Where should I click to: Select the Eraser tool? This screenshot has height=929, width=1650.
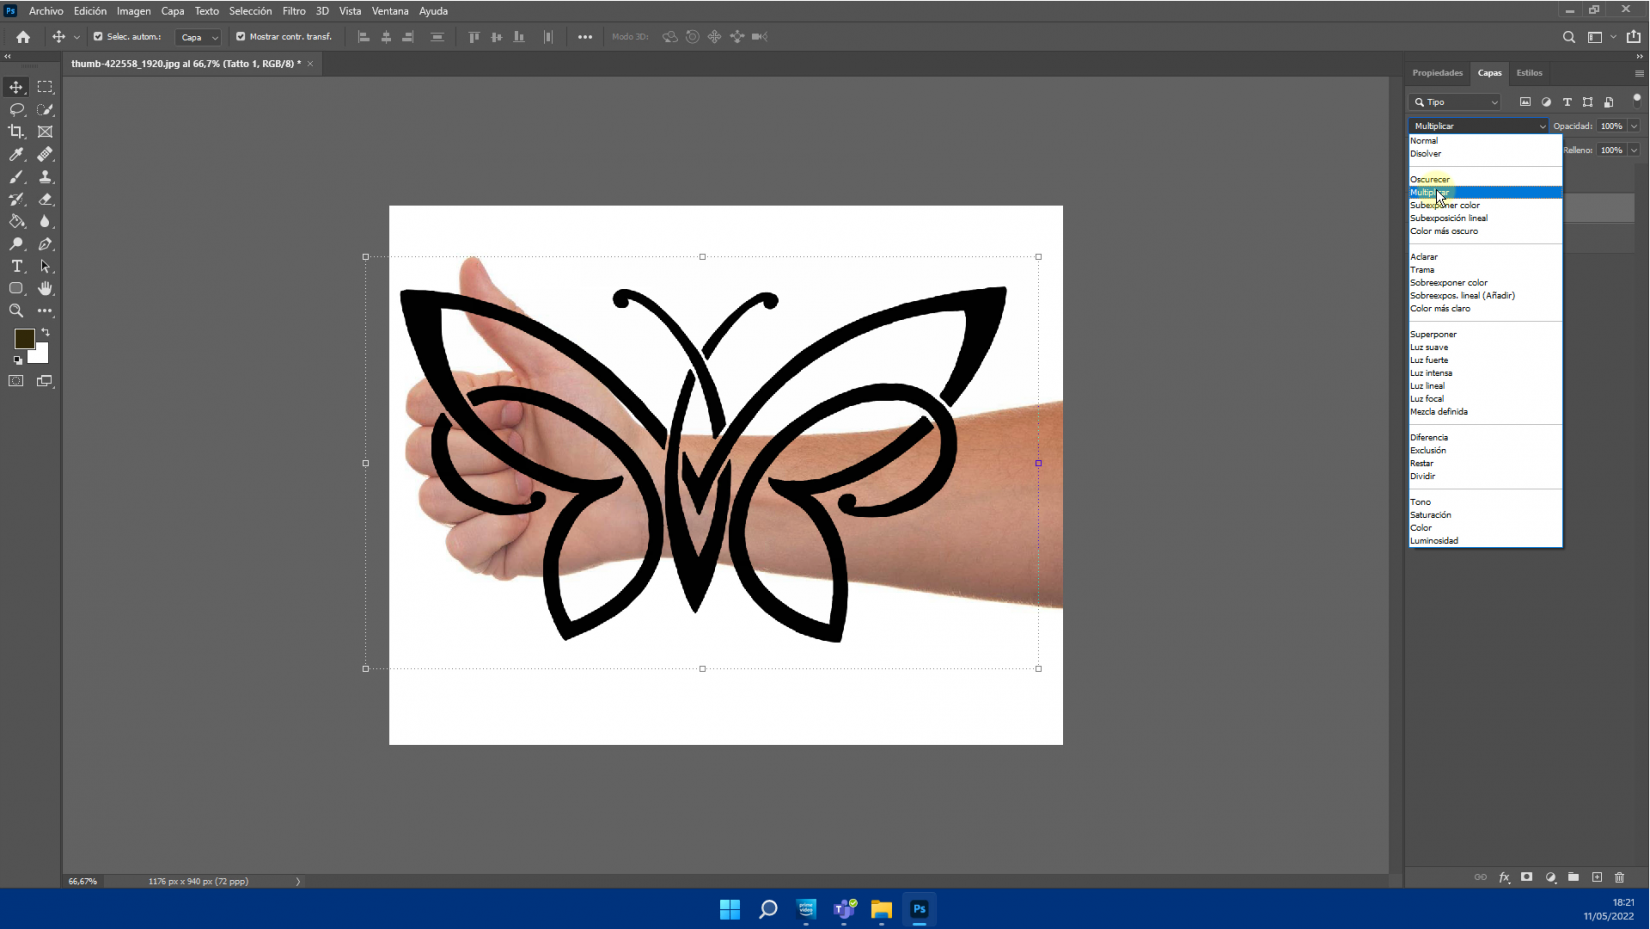coord(45,199)
